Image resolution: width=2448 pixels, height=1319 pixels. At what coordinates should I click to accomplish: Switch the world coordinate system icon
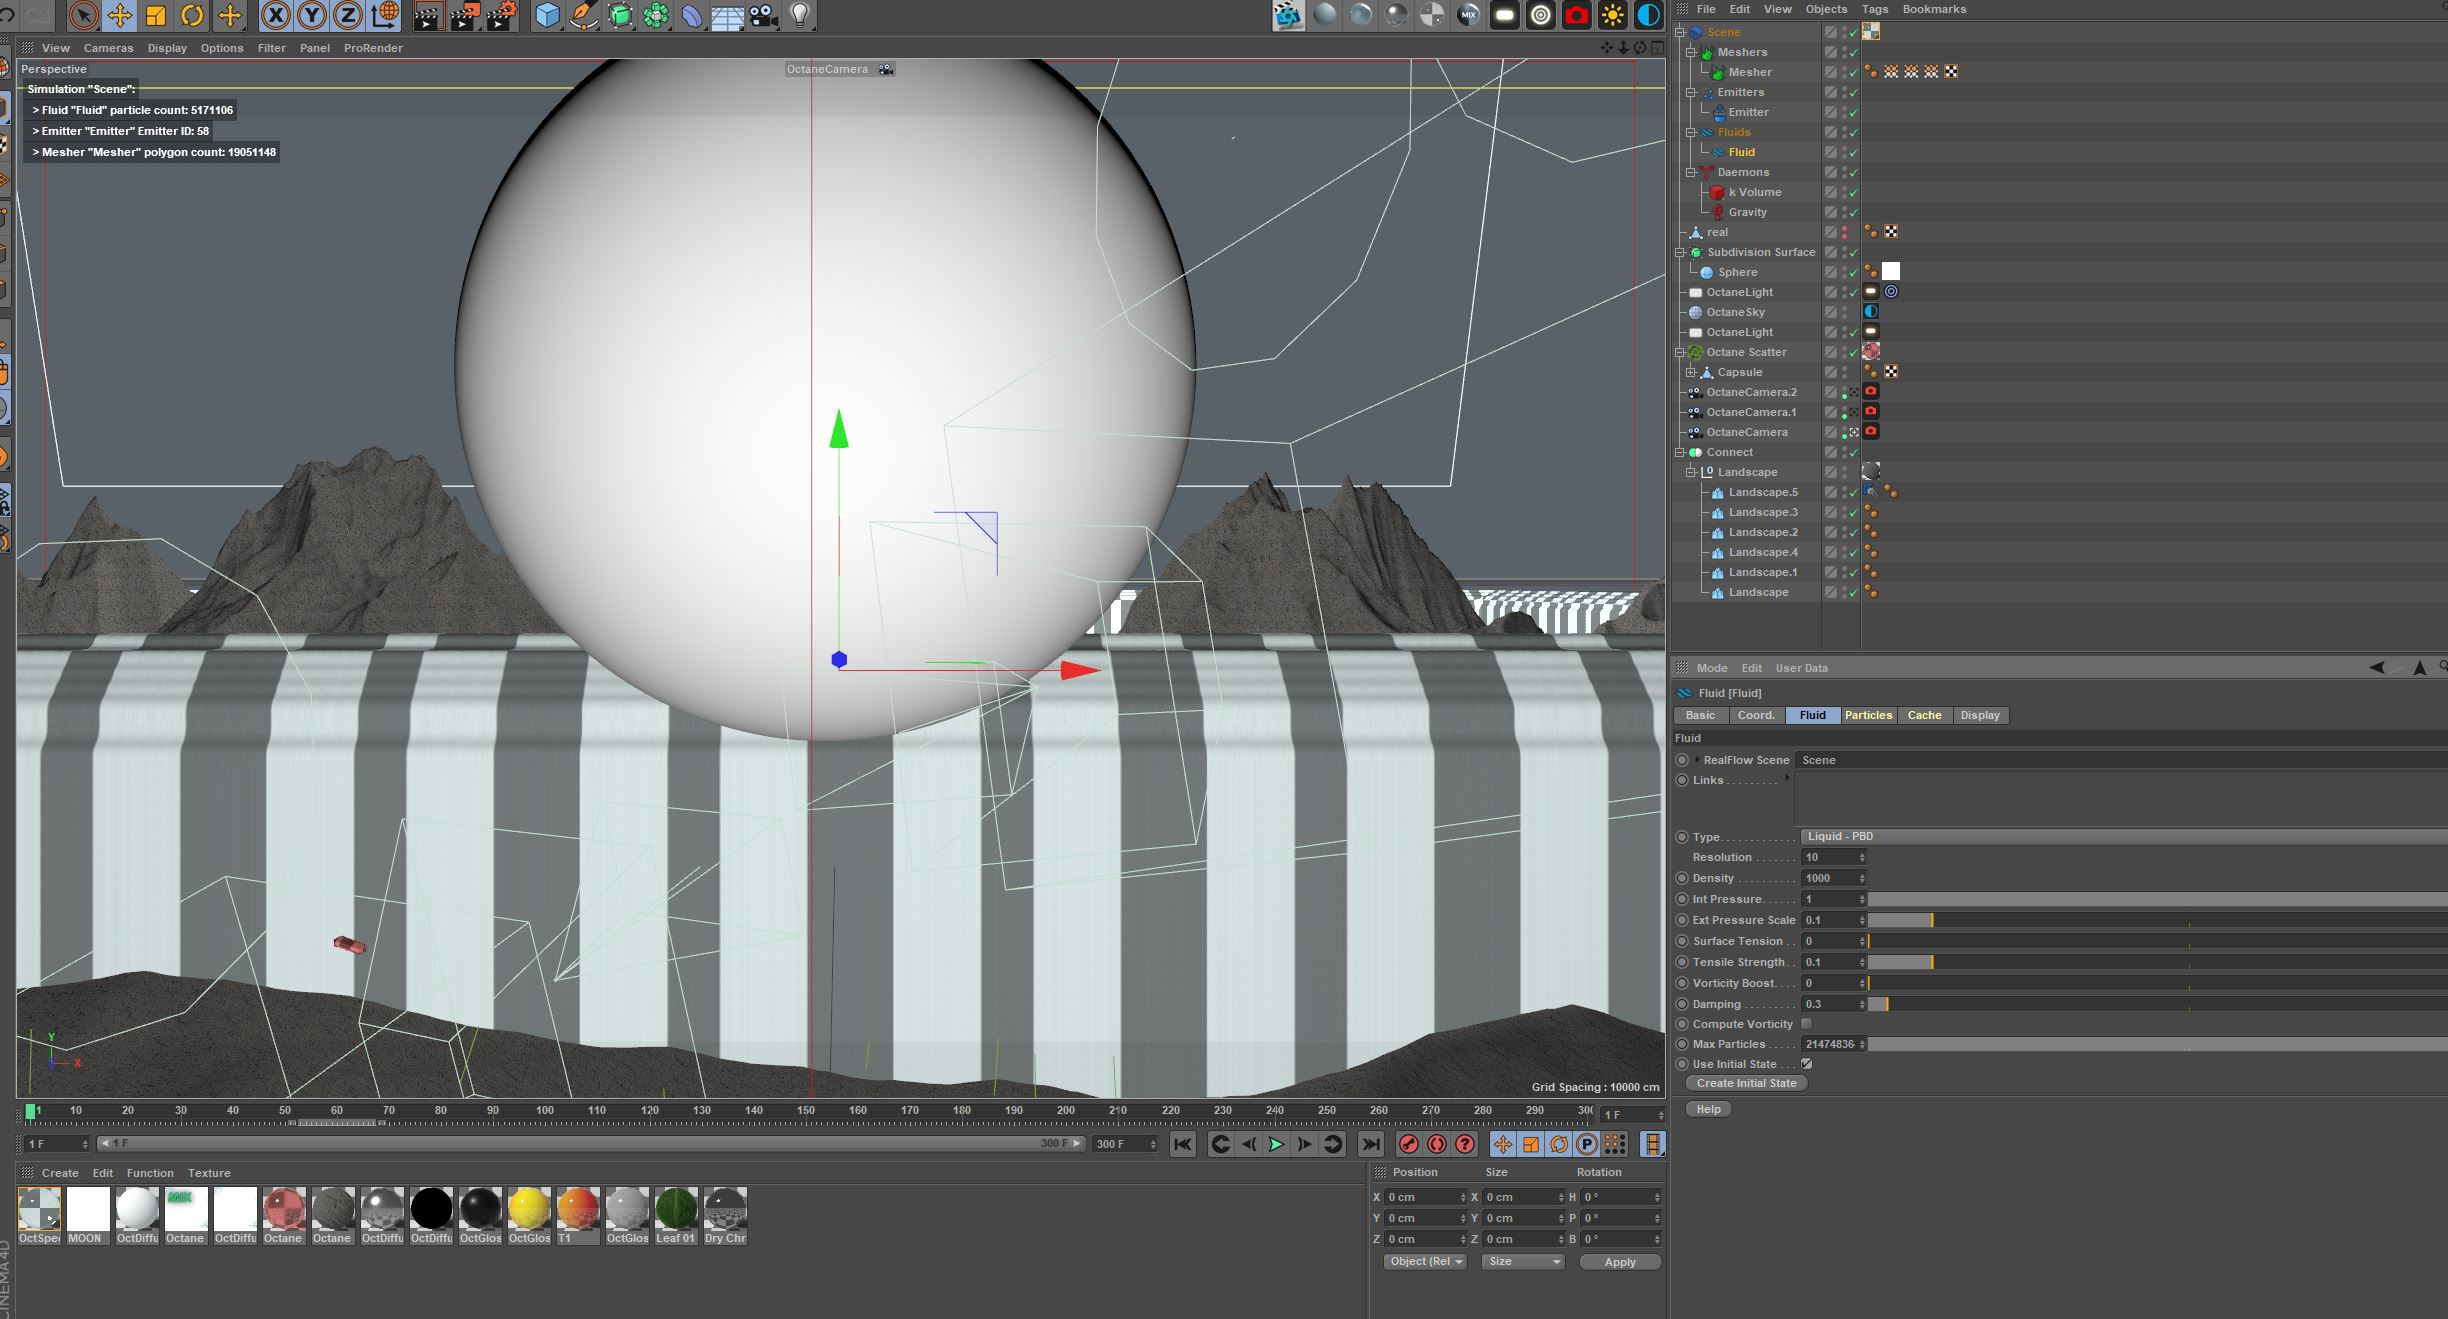coord(385,15)
